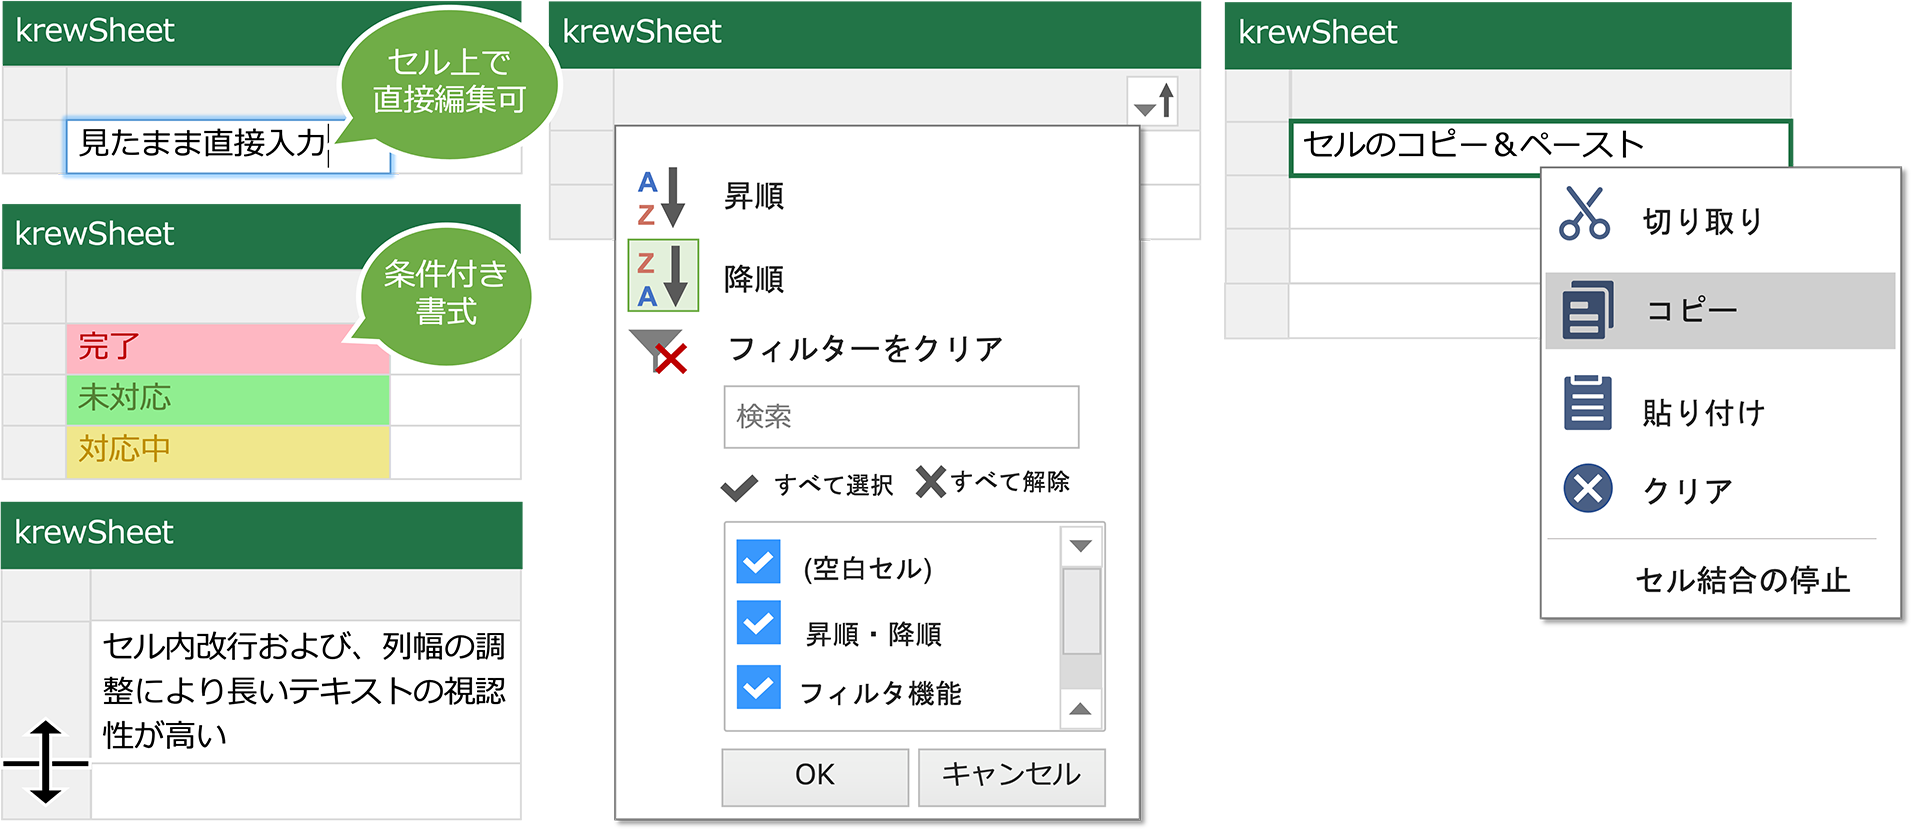Click the scissors cut icon
The width and height of the screenshot is (1920, 832).
[1585, 214]
